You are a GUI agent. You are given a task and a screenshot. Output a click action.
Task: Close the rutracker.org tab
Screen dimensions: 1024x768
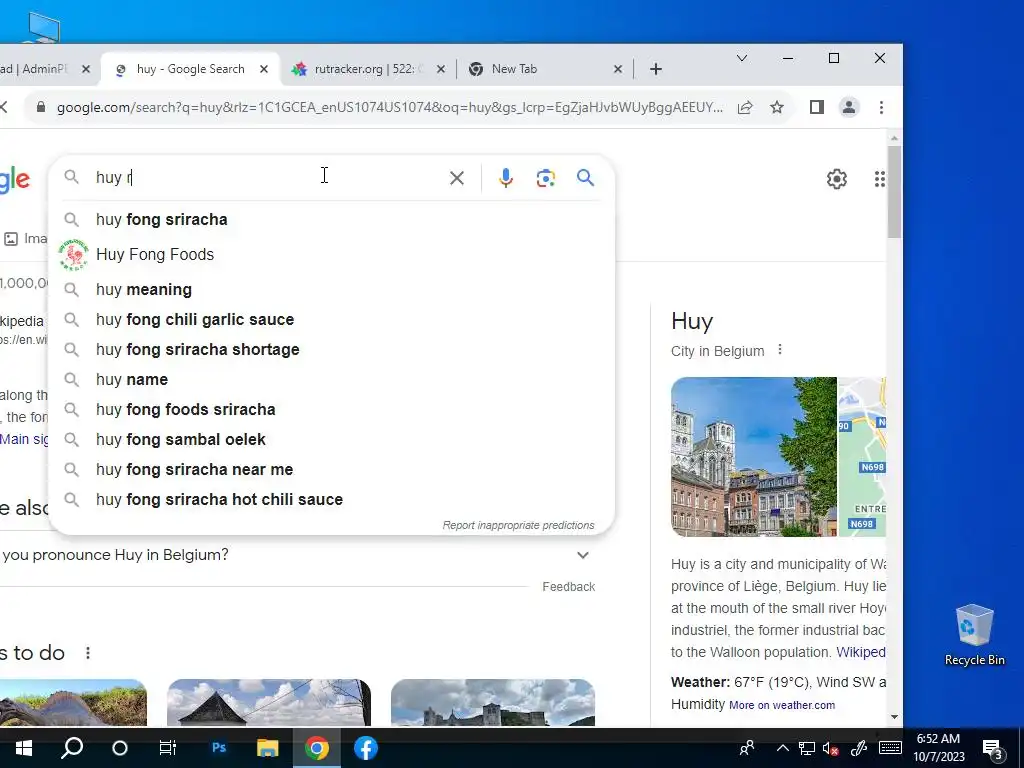441,69
